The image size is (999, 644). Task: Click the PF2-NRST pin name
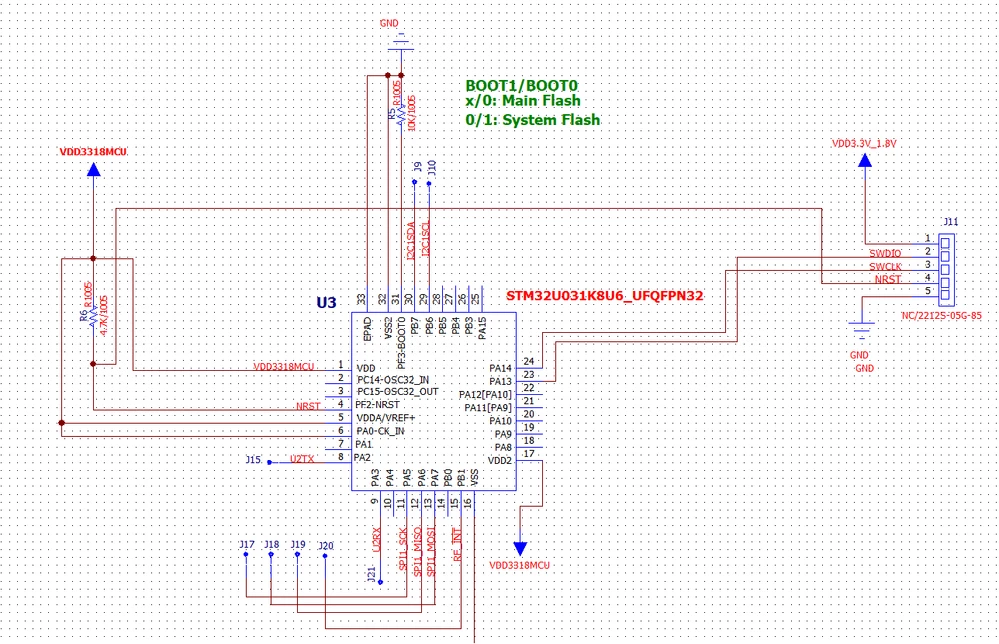pos(377,404)
